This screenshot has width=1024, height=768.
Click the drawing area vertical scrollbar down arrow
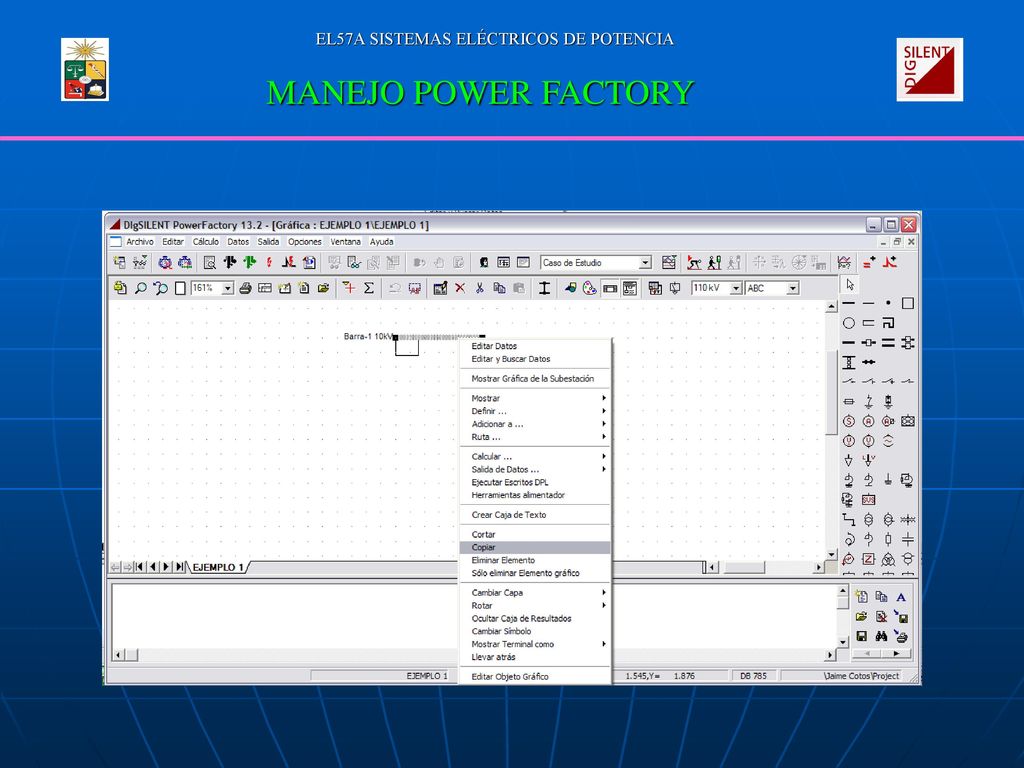coord(831,554)
